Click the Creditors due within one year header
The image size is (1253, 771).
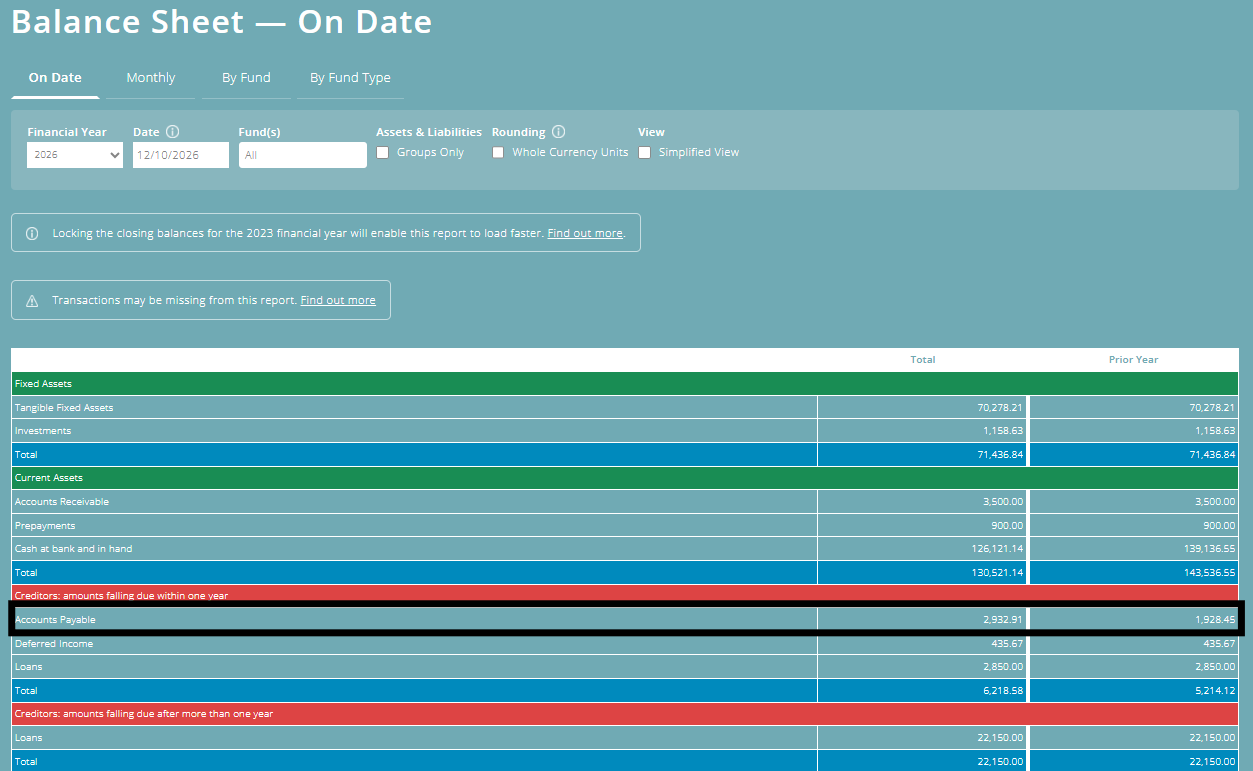(625, 595)
